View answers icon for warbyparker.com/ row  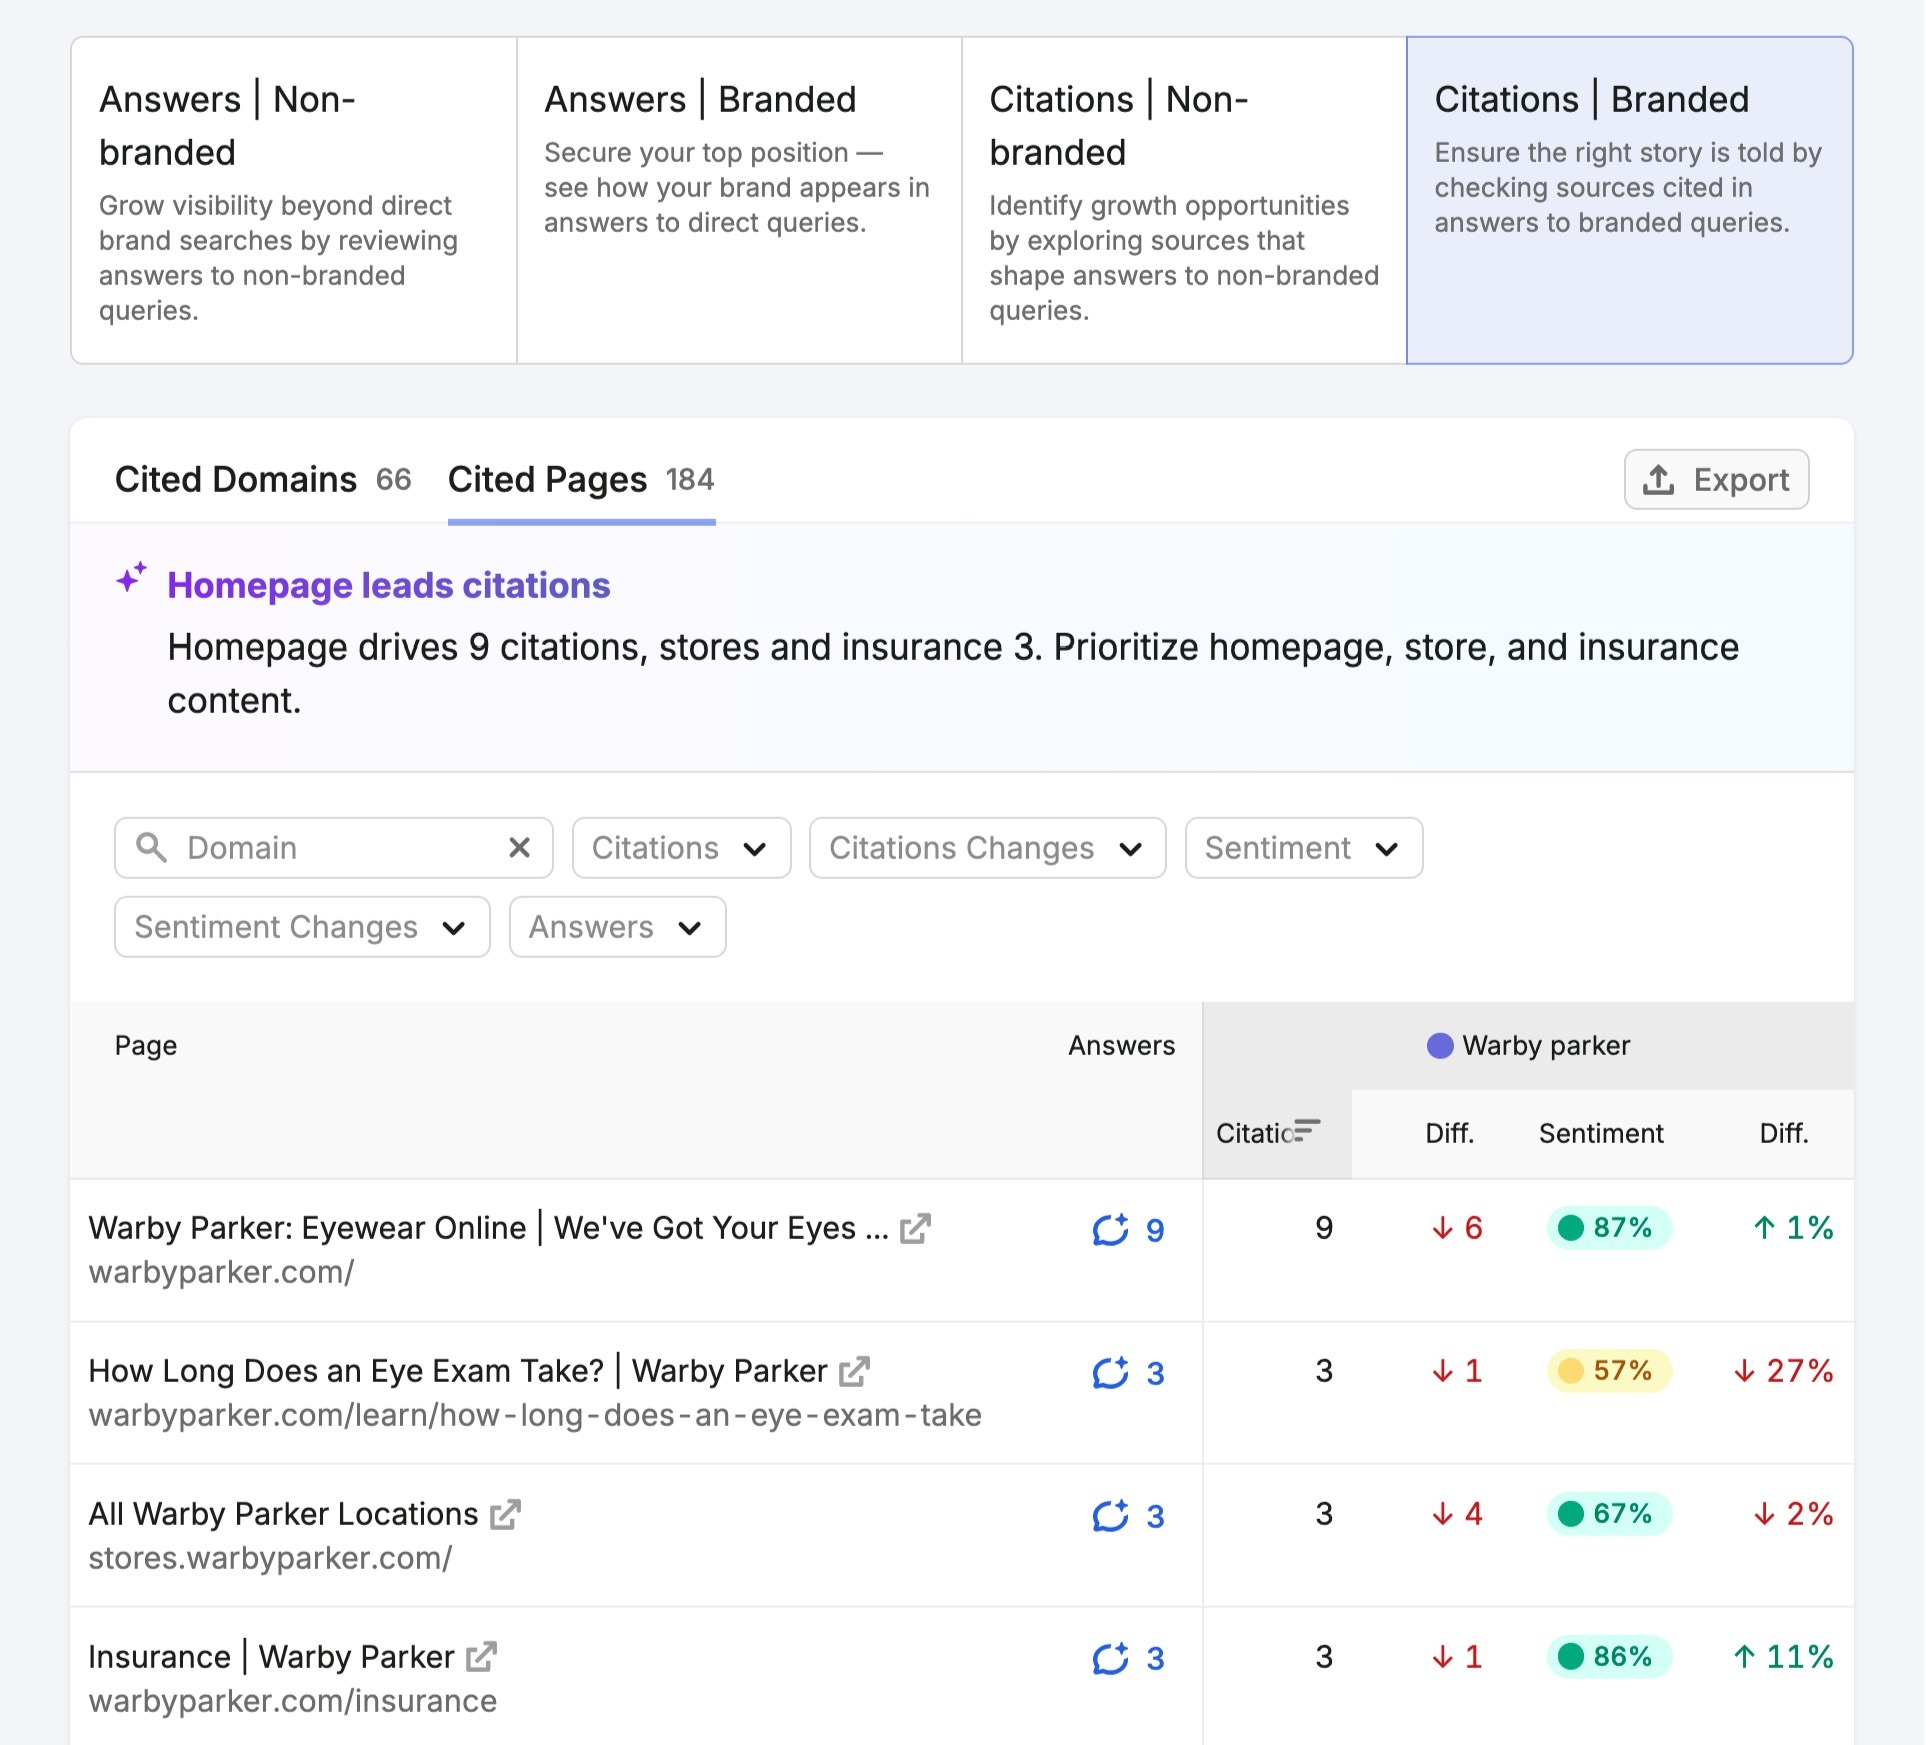(x=1110, y=1229)
